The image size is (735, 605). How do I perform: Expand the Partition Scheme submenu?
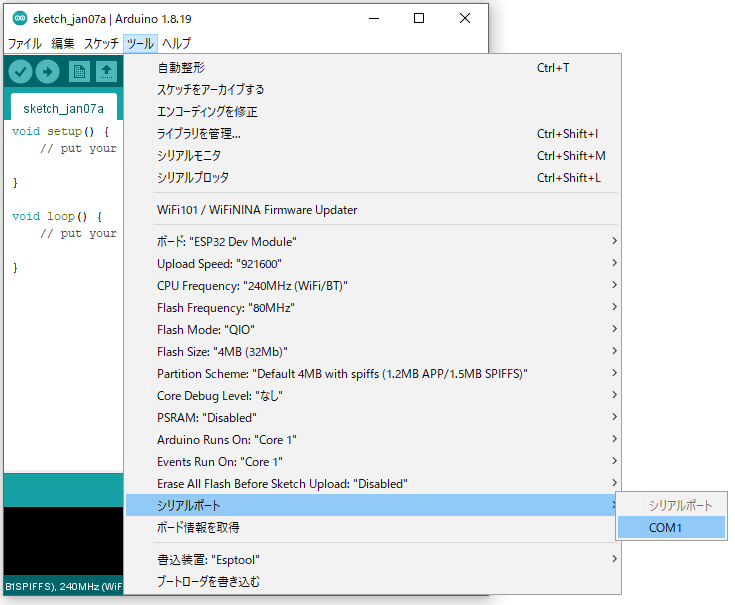[373, 373]
